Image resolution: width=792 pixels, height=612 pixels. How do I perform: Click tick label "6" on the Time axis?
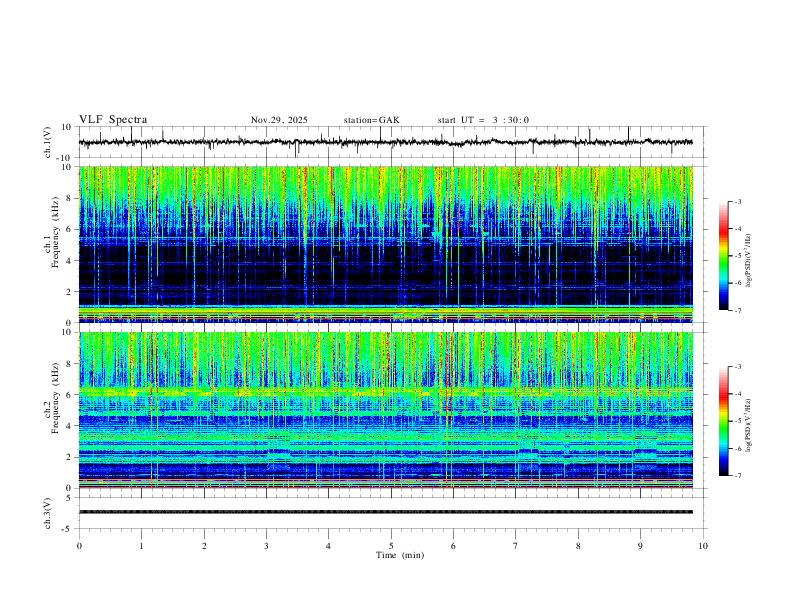pyautogui.click(x=453, y=546)
